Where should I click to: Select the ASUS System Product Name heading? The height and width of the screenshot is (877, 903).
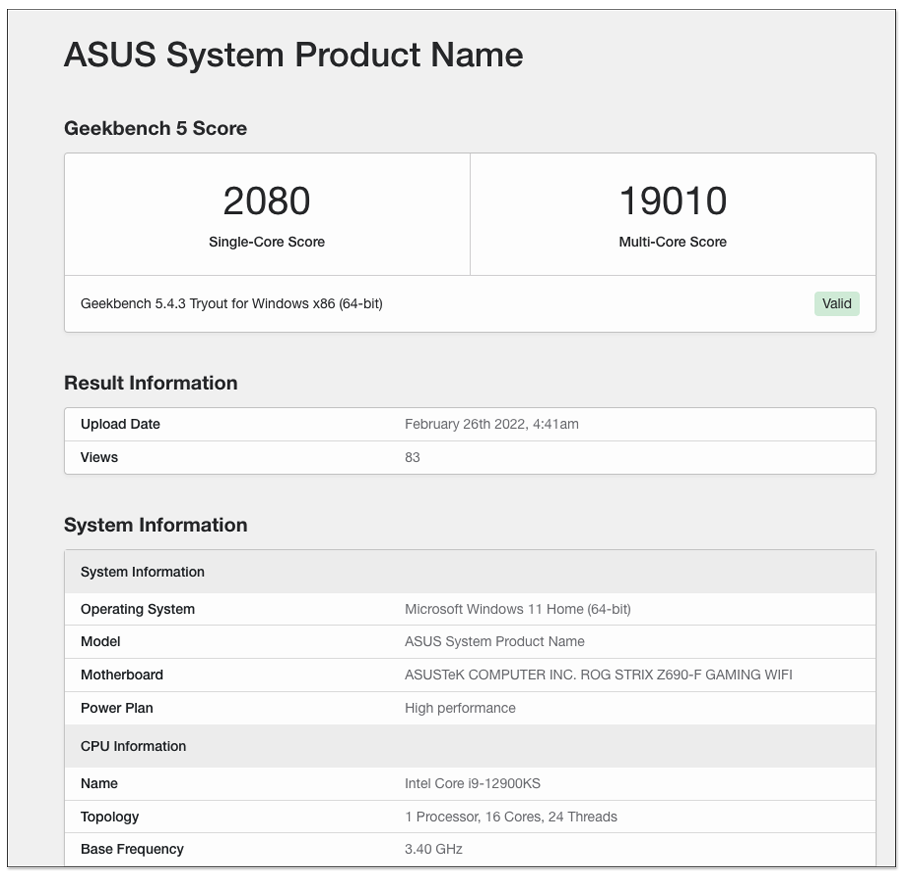[x=293, y=55]
